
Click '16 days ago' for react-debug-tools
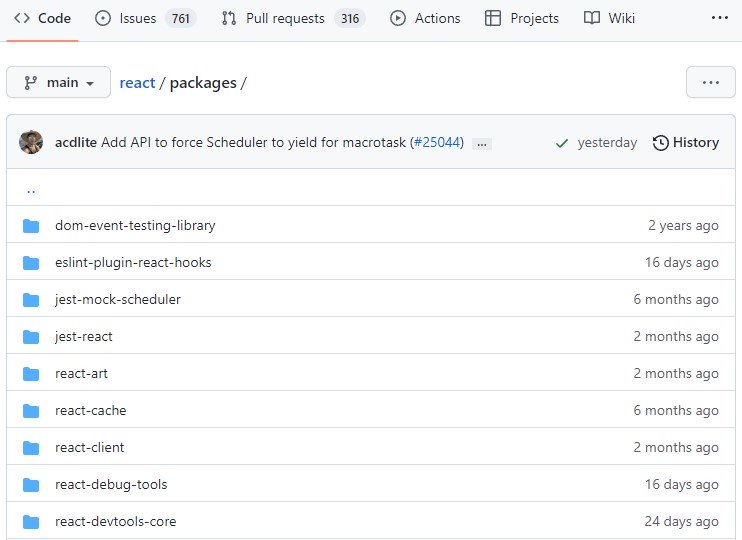point(682,484)
